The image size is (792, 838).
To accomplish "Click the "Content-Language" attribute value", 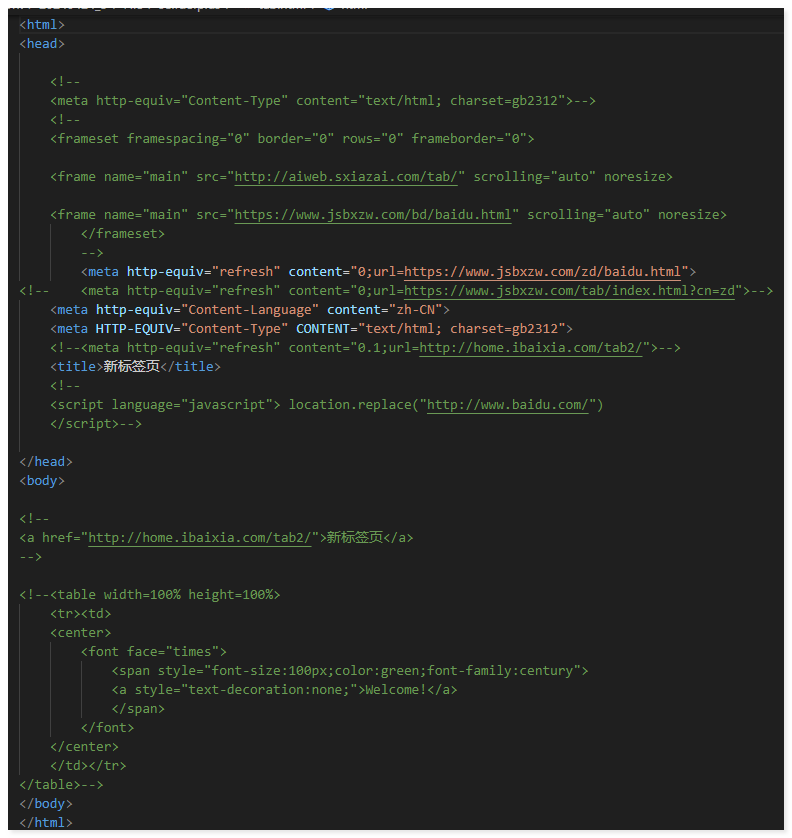I will [x=250, y=310].
